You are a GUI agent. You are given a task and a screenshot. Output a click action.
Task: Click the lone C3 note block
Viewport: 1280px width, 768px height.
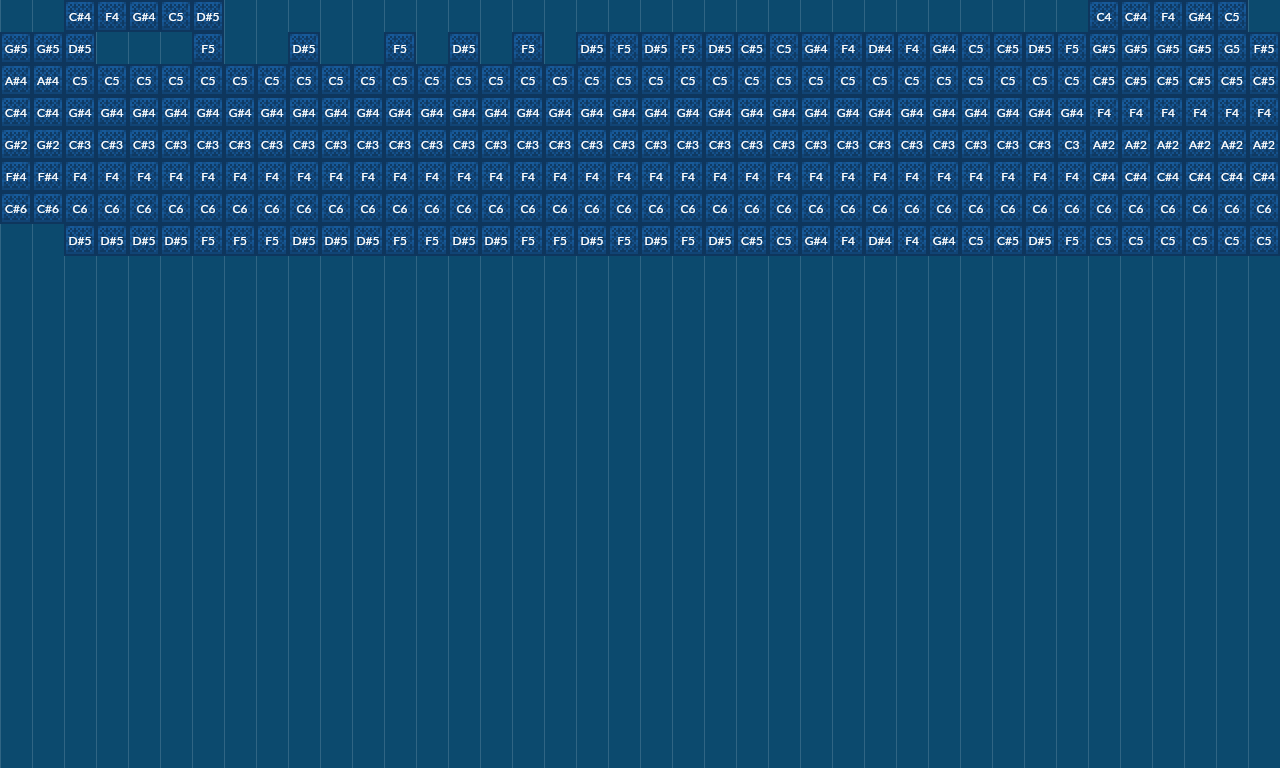pyautogui.click(x=1071, y=145)
